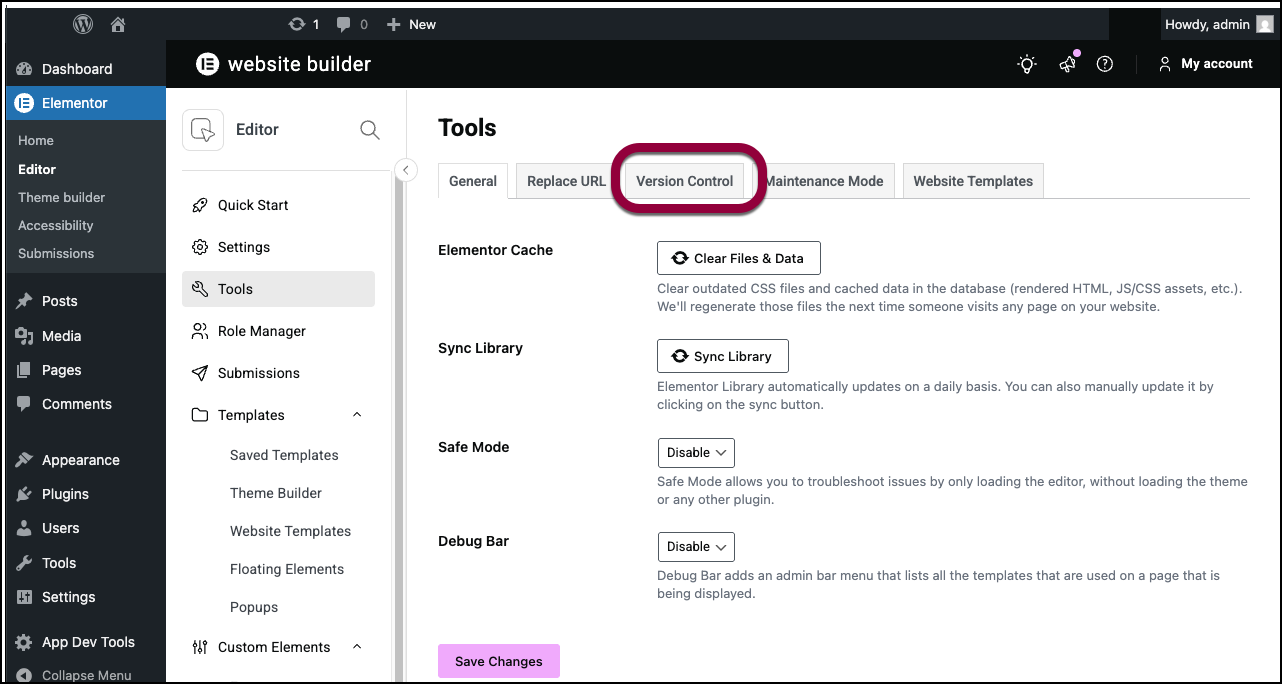Click the Templates folder icon

tap(200, 415)
